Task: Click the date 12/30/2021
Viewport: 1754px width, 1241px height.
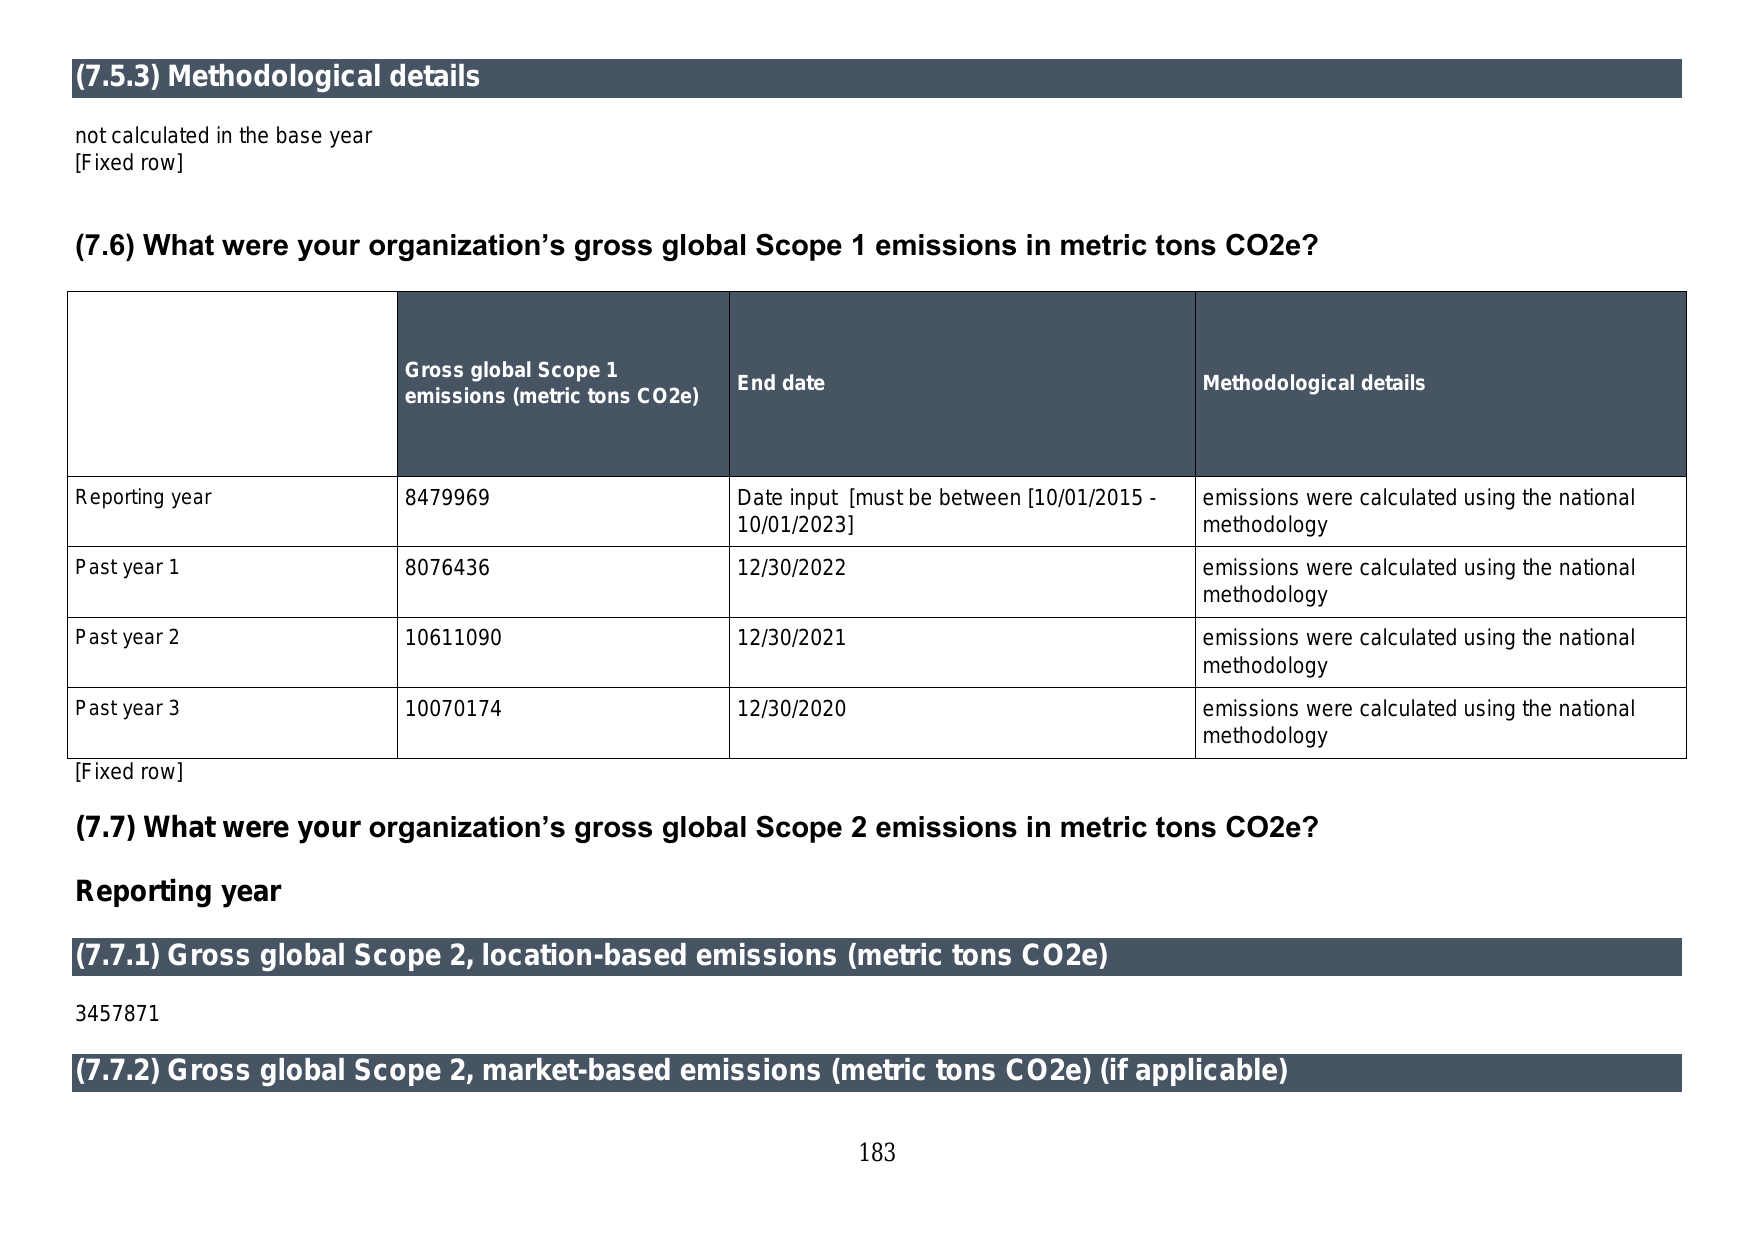Action: point(791,638)
